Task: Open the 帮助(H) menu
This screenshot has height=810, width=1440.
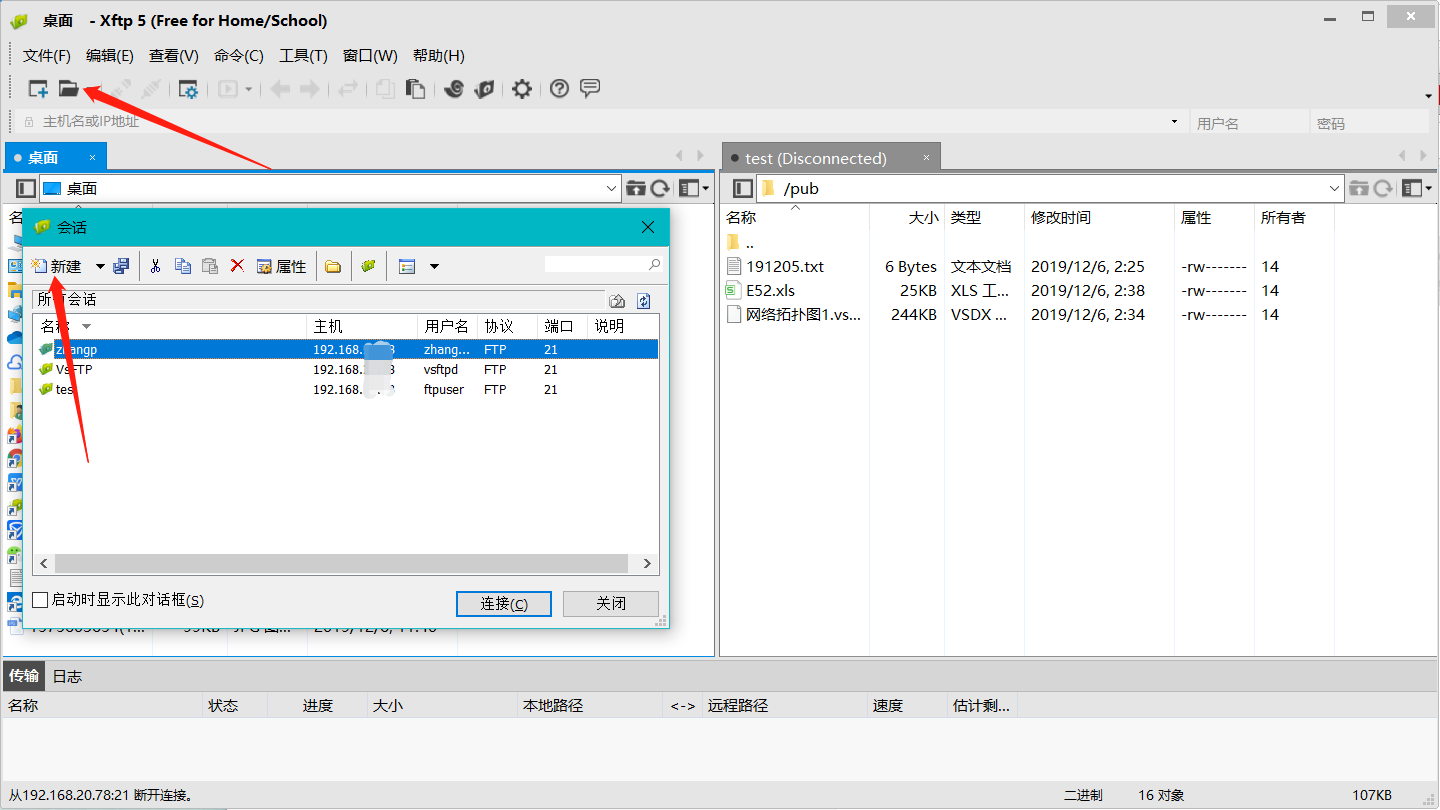Action: (x=439, y=56)
